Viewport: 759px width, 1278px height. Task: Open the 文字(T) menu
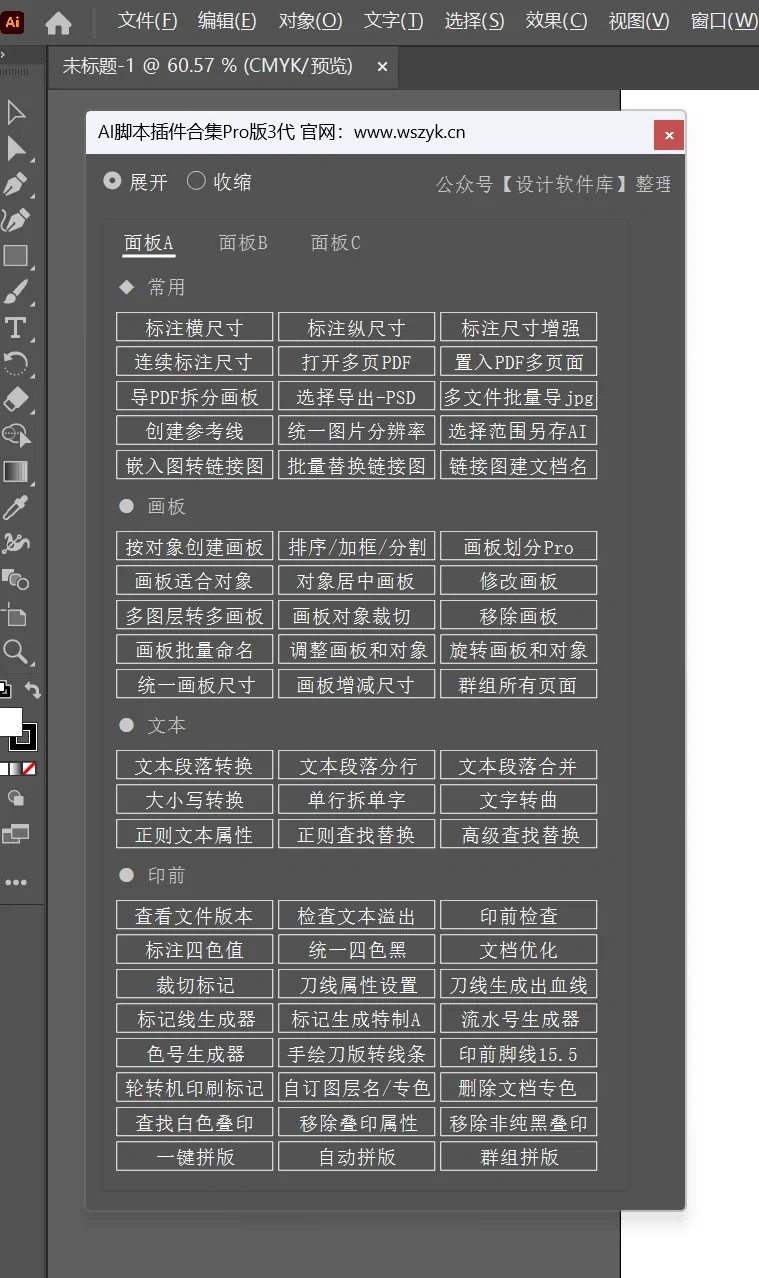click(x=393, y=21)
